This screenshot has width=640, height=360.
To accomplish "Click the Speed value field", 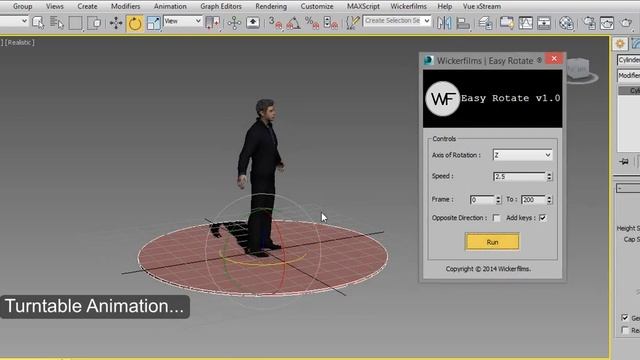I will tap(520, 176).
